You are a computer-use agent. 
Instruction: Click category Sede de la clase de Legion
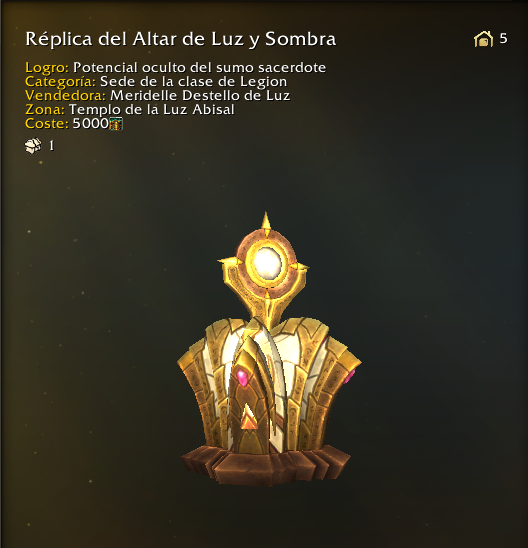point(194,81)
